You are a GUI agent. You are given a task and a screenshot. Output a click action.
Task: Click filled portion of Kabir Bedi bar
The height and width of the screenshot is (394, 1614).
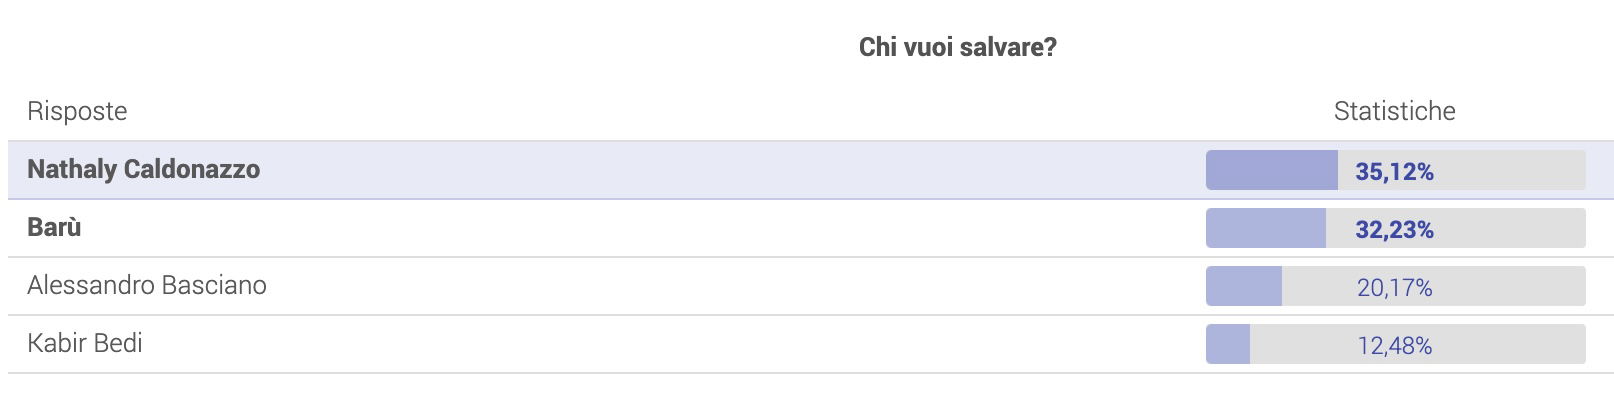[x=1228, y=344]
